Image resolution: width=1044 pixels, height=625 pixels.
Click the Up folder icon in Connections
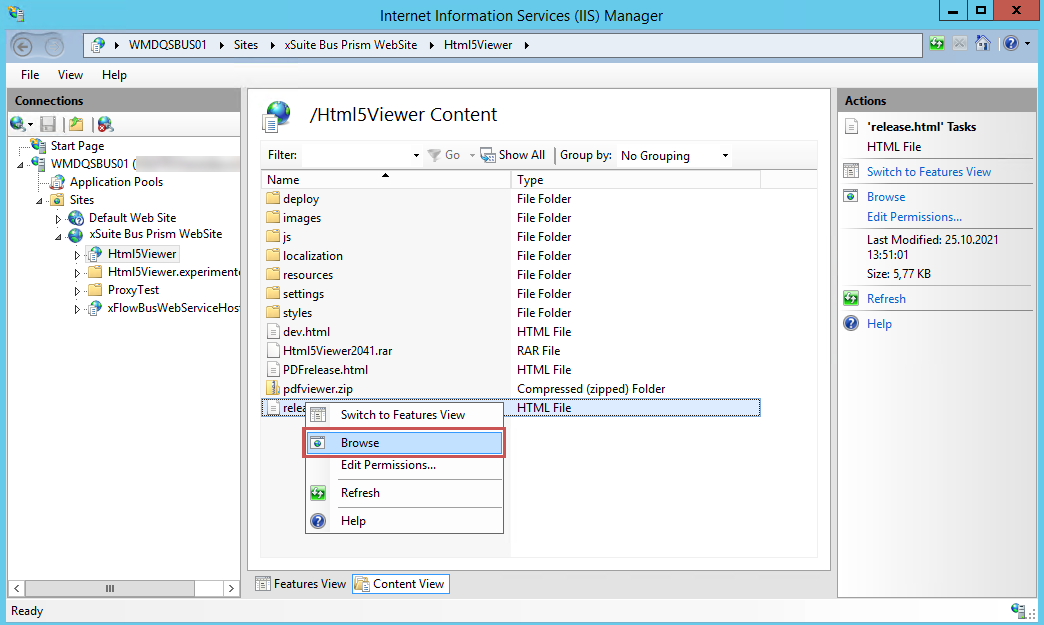pos(76,124)
